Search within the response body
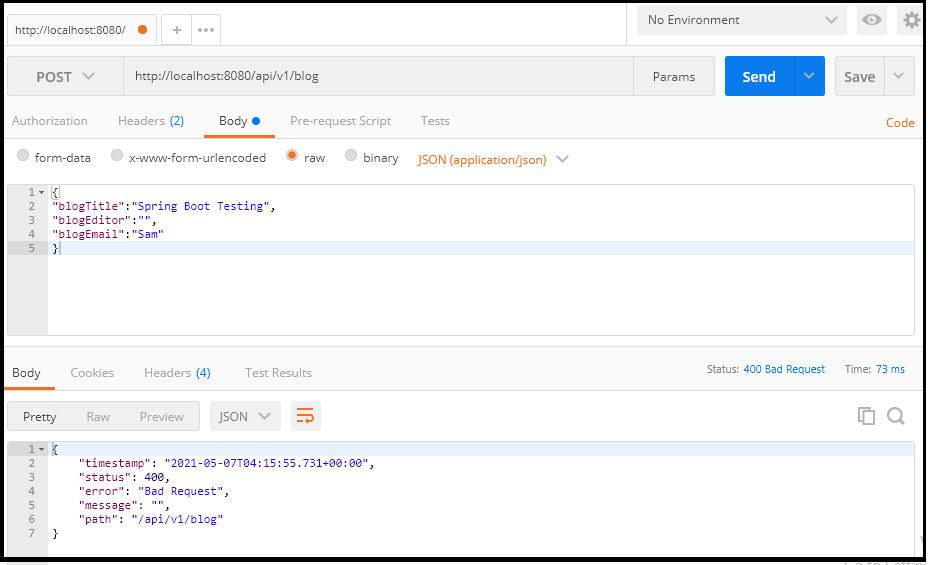 coord(895,416)
